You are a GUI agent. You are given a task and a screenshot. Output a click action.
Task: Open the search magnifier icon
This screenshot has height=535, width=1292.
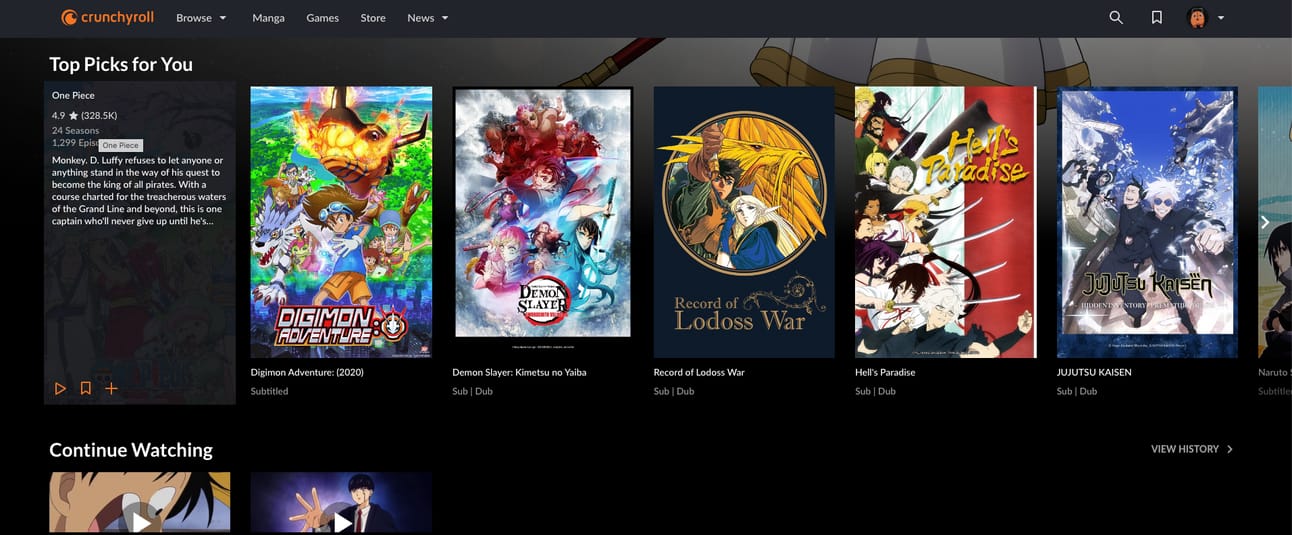[1116, 18]
